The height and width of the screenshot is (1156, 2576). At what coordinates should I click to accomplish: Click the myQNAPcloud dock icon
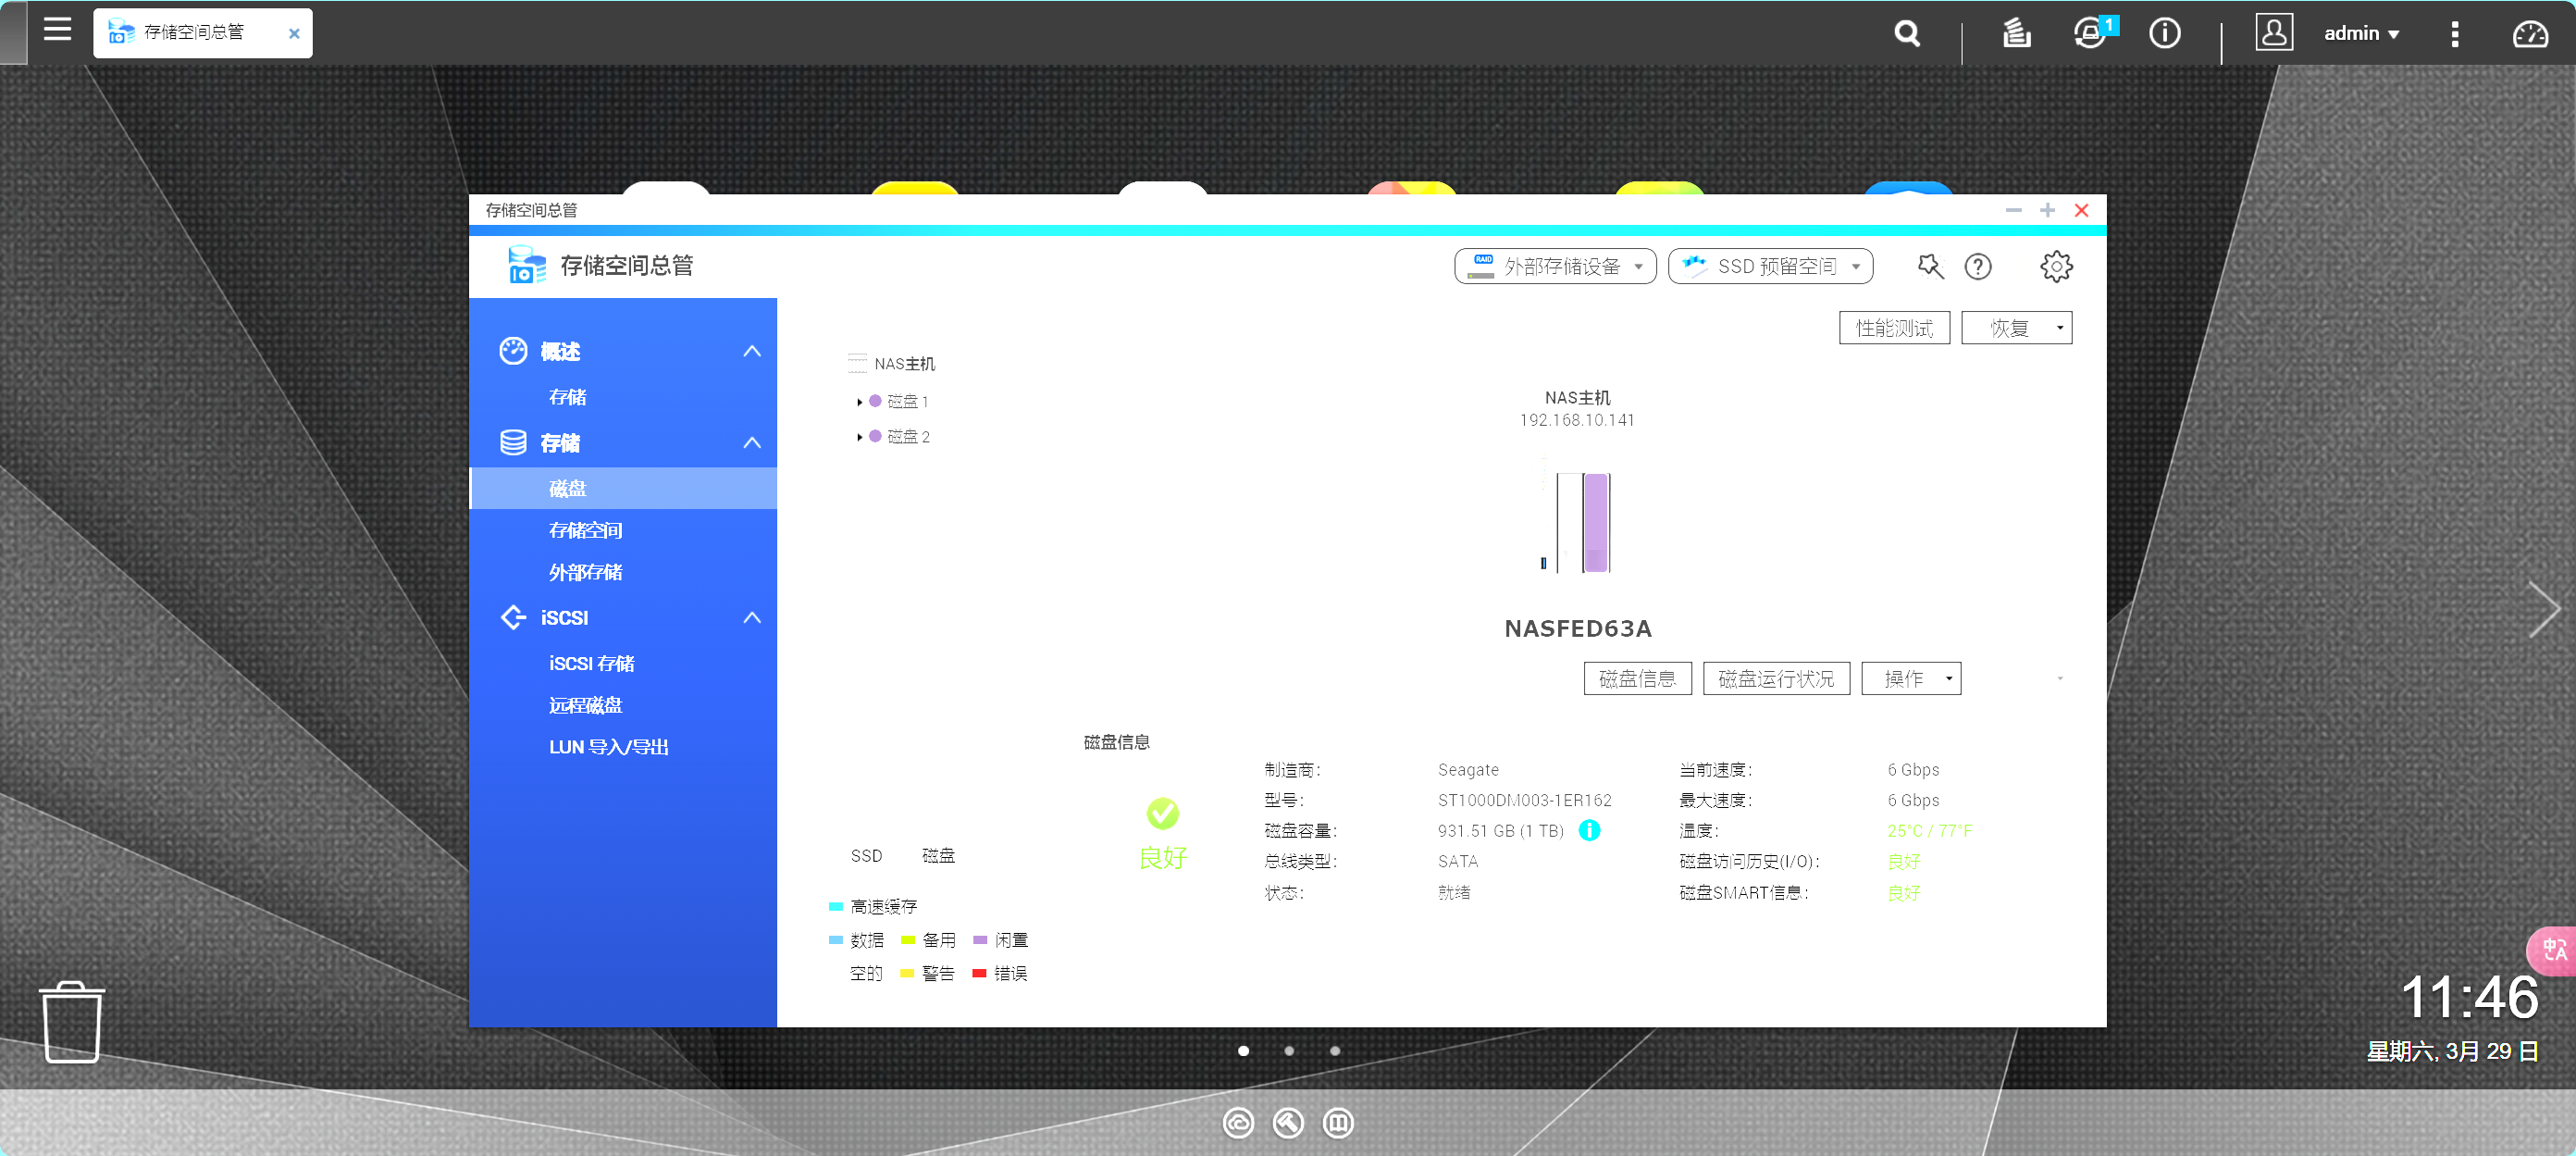pos(1238,1122)
